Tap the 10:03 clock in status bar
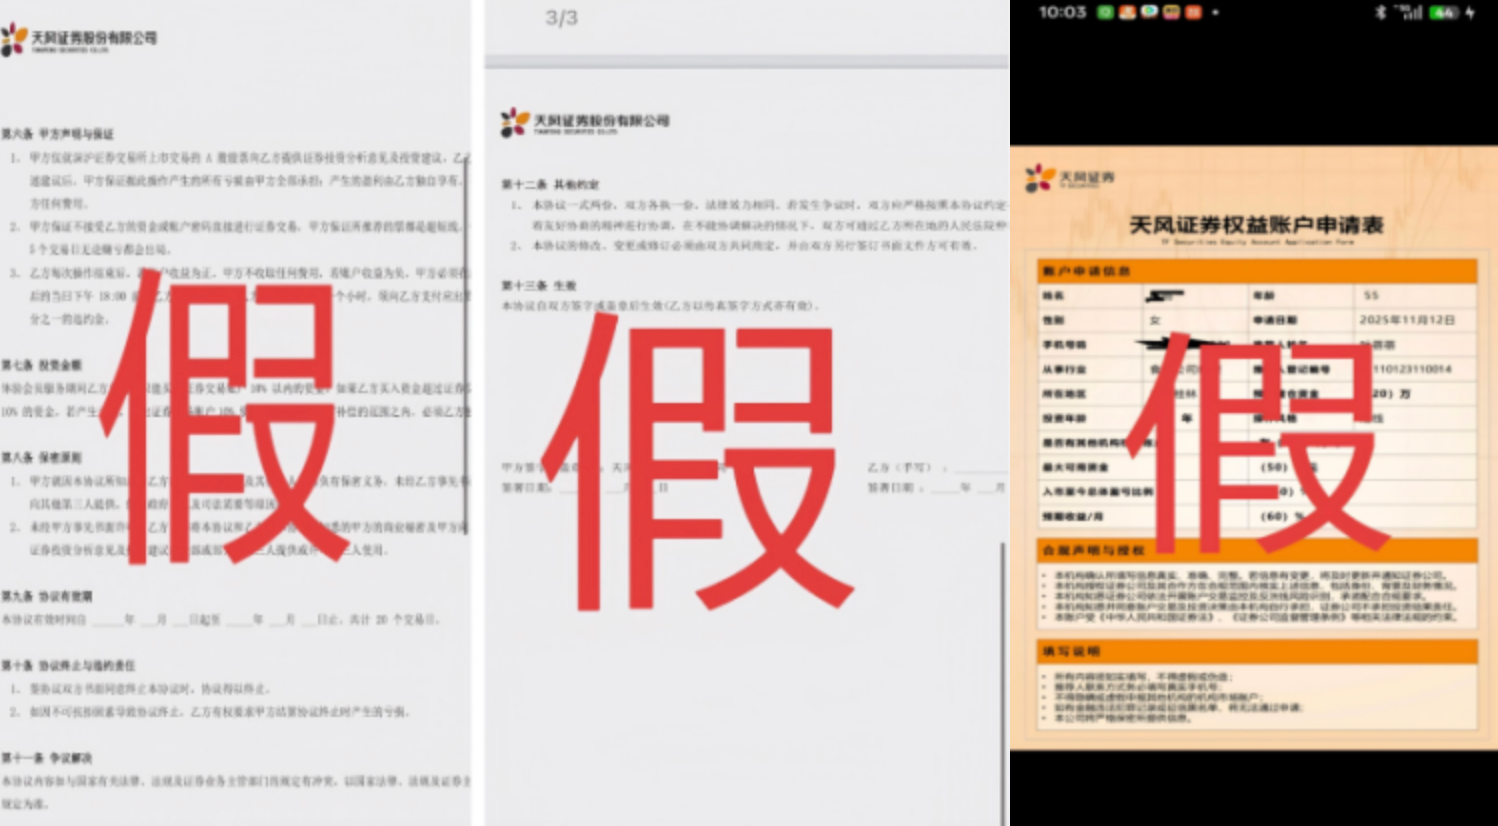Image resolution: width=1498 pixels, height=826 pixels. tap(1062, 13)
